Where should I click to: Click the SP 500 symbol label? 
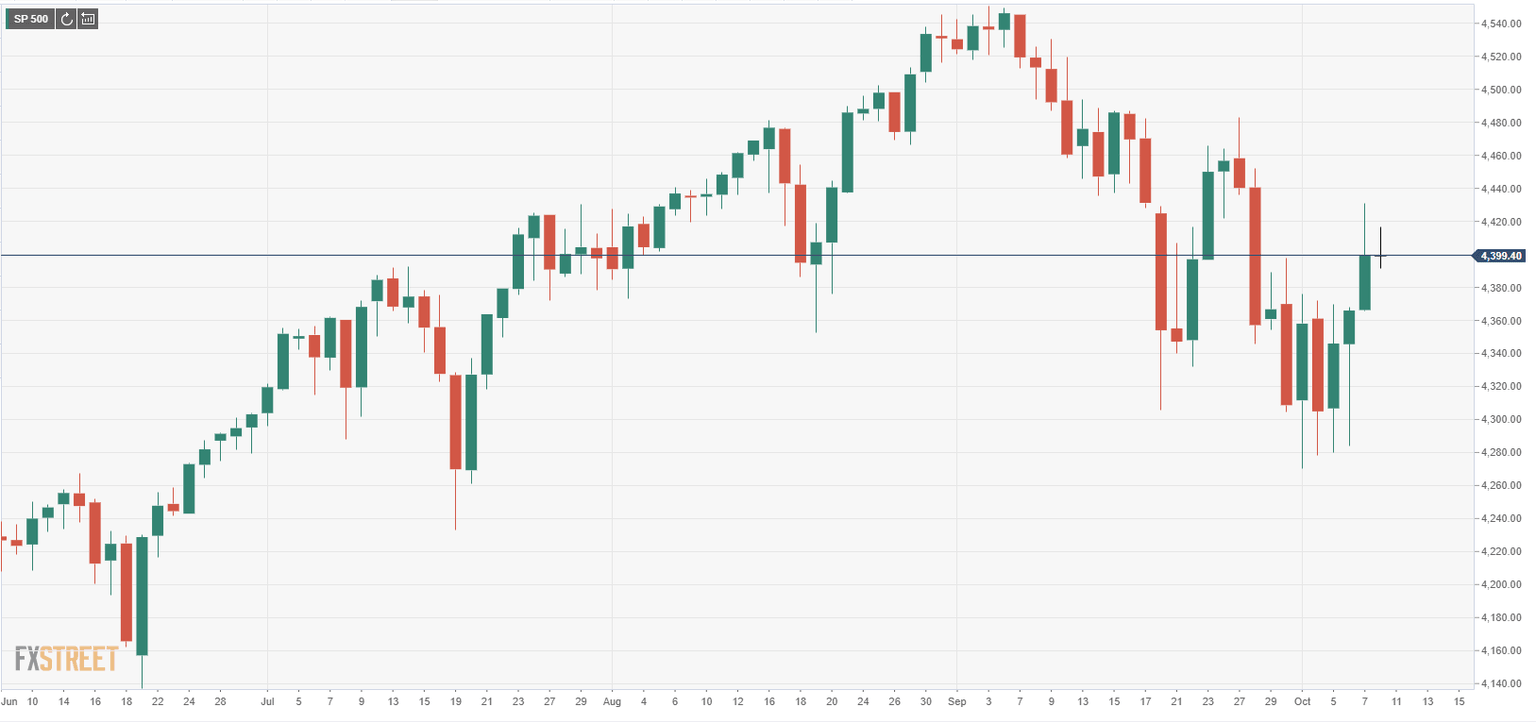[x=30, y=19]
